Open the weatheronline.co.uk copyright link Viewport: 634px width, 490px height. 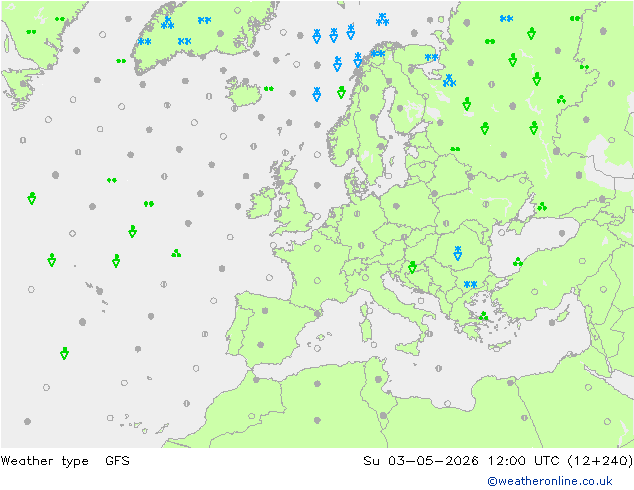[550, 481]
